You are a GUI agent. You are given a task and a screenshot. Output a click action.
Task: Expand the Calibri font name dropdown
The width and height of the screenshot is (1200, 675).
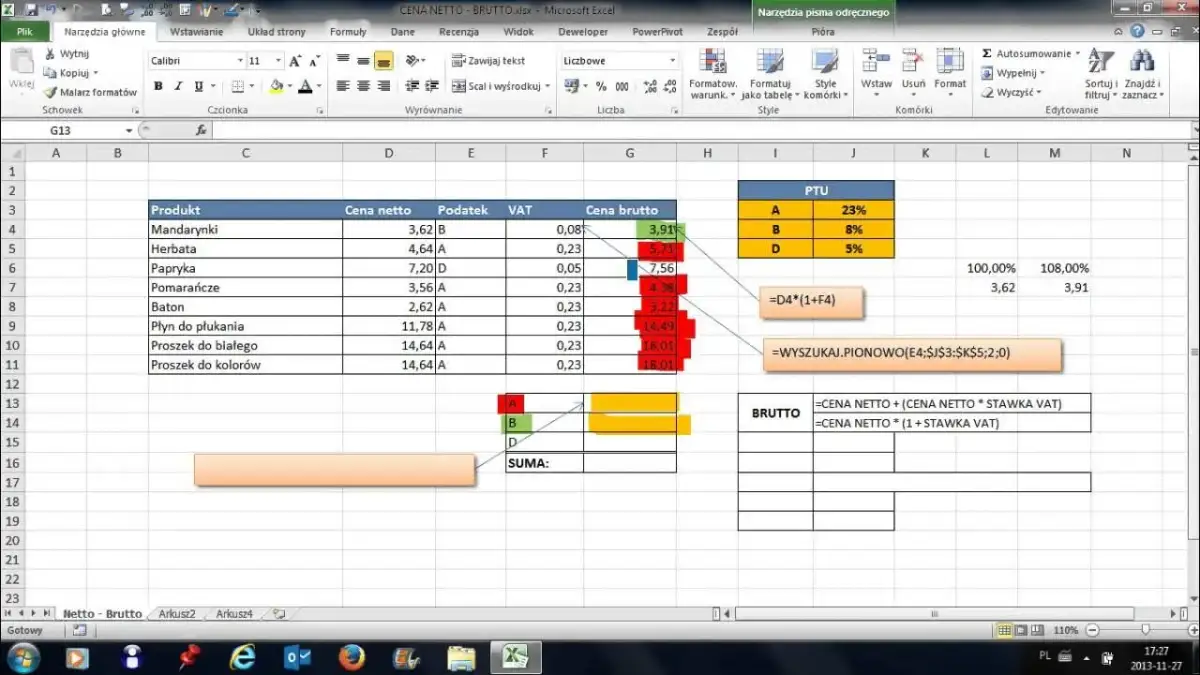click(239, 61)
